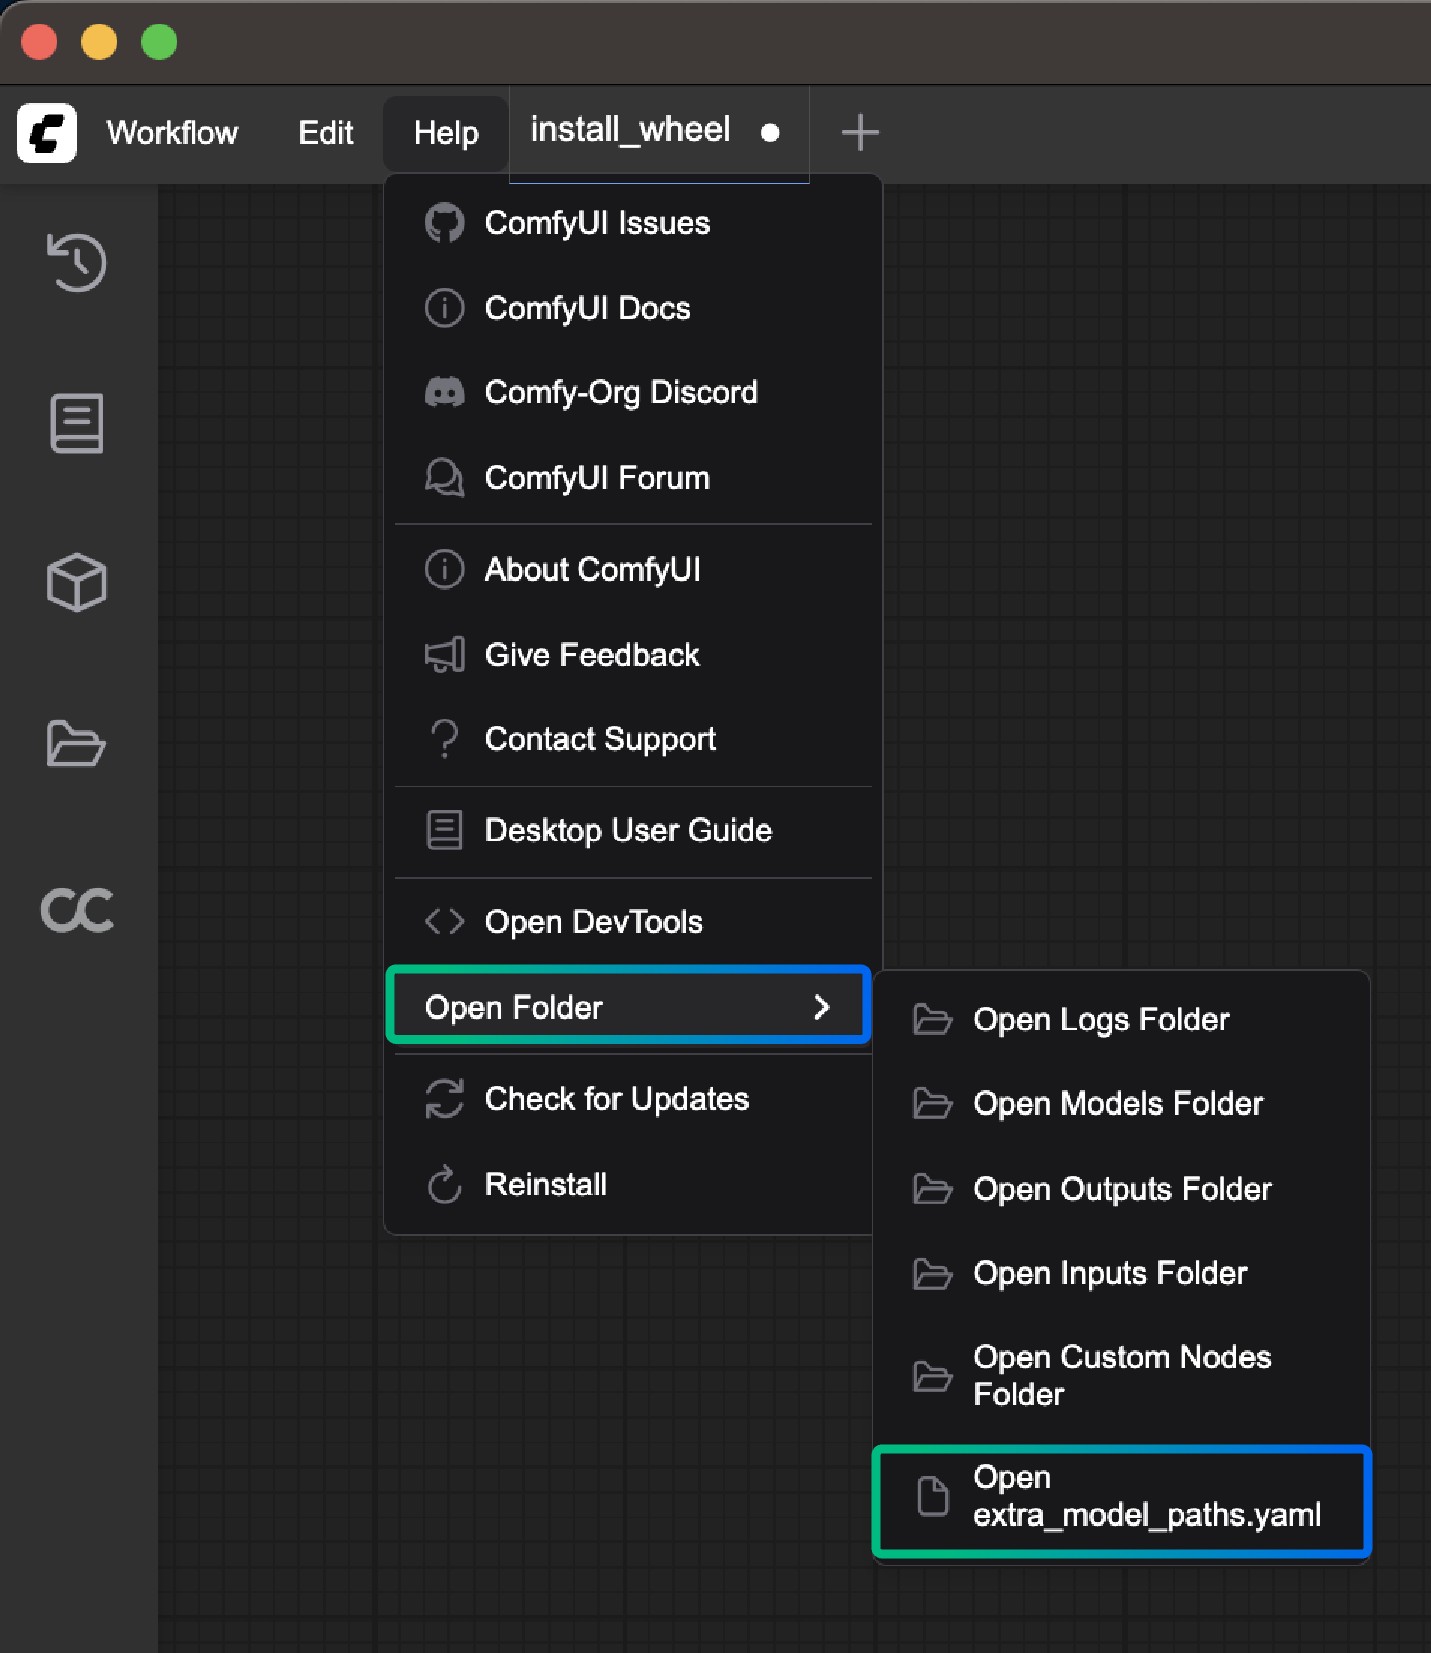Screen dimensions: 1431x1653
Task: Select Open Models Folder text
Action: [1118, 1104]
